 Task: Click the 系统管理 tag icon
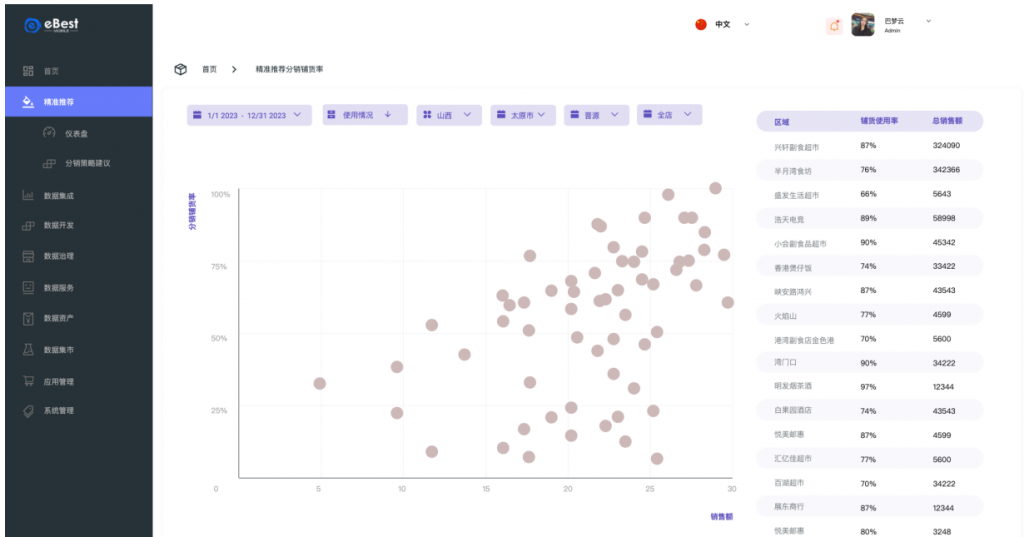pos(28,411)
